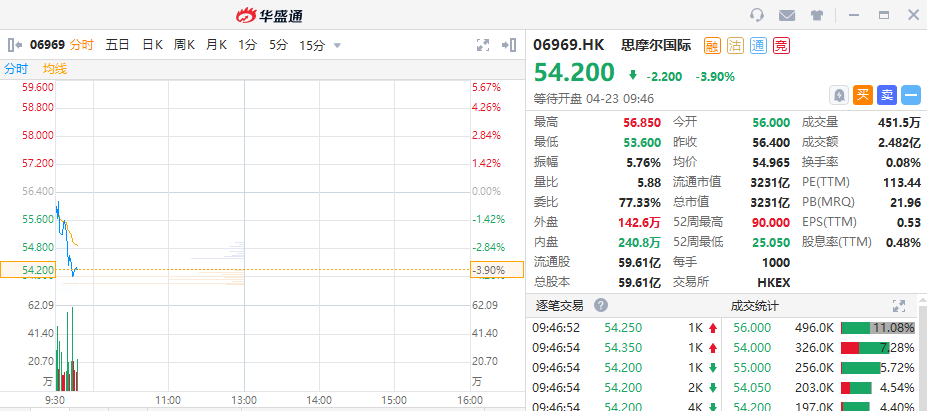Click the 56.000 volume distribution bar
This screenshot has width=927, height=411.
pyautogui.click(x=878, y=328)
